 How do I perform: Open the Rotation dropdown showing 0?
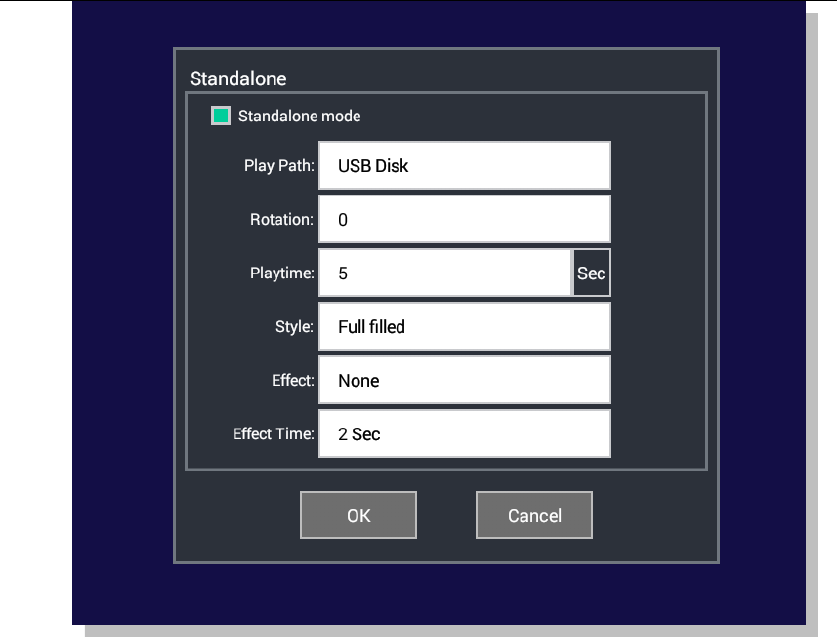click(464, 219)
